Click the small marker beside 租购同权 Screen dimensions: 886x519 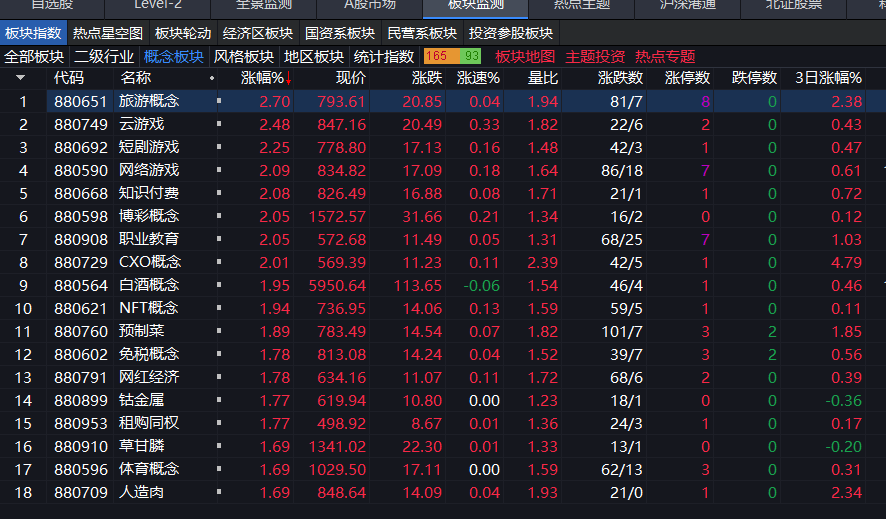219,423
